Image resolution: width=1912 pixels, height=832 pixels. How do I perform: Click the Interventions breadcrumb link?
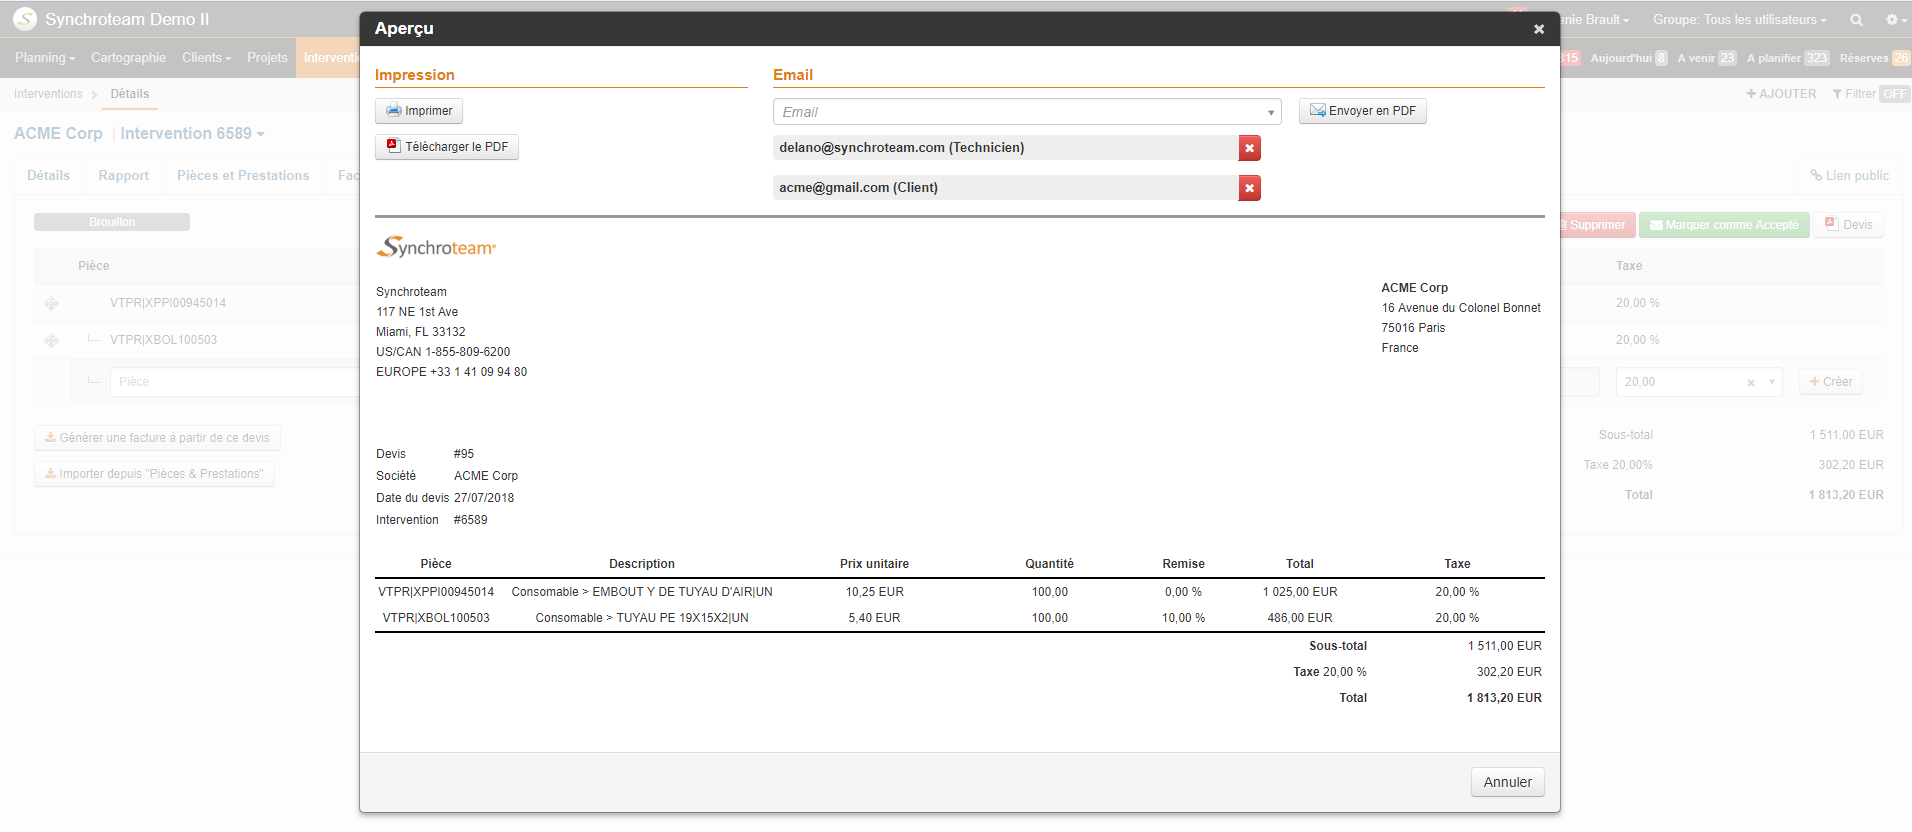click(x=48, y=94)
